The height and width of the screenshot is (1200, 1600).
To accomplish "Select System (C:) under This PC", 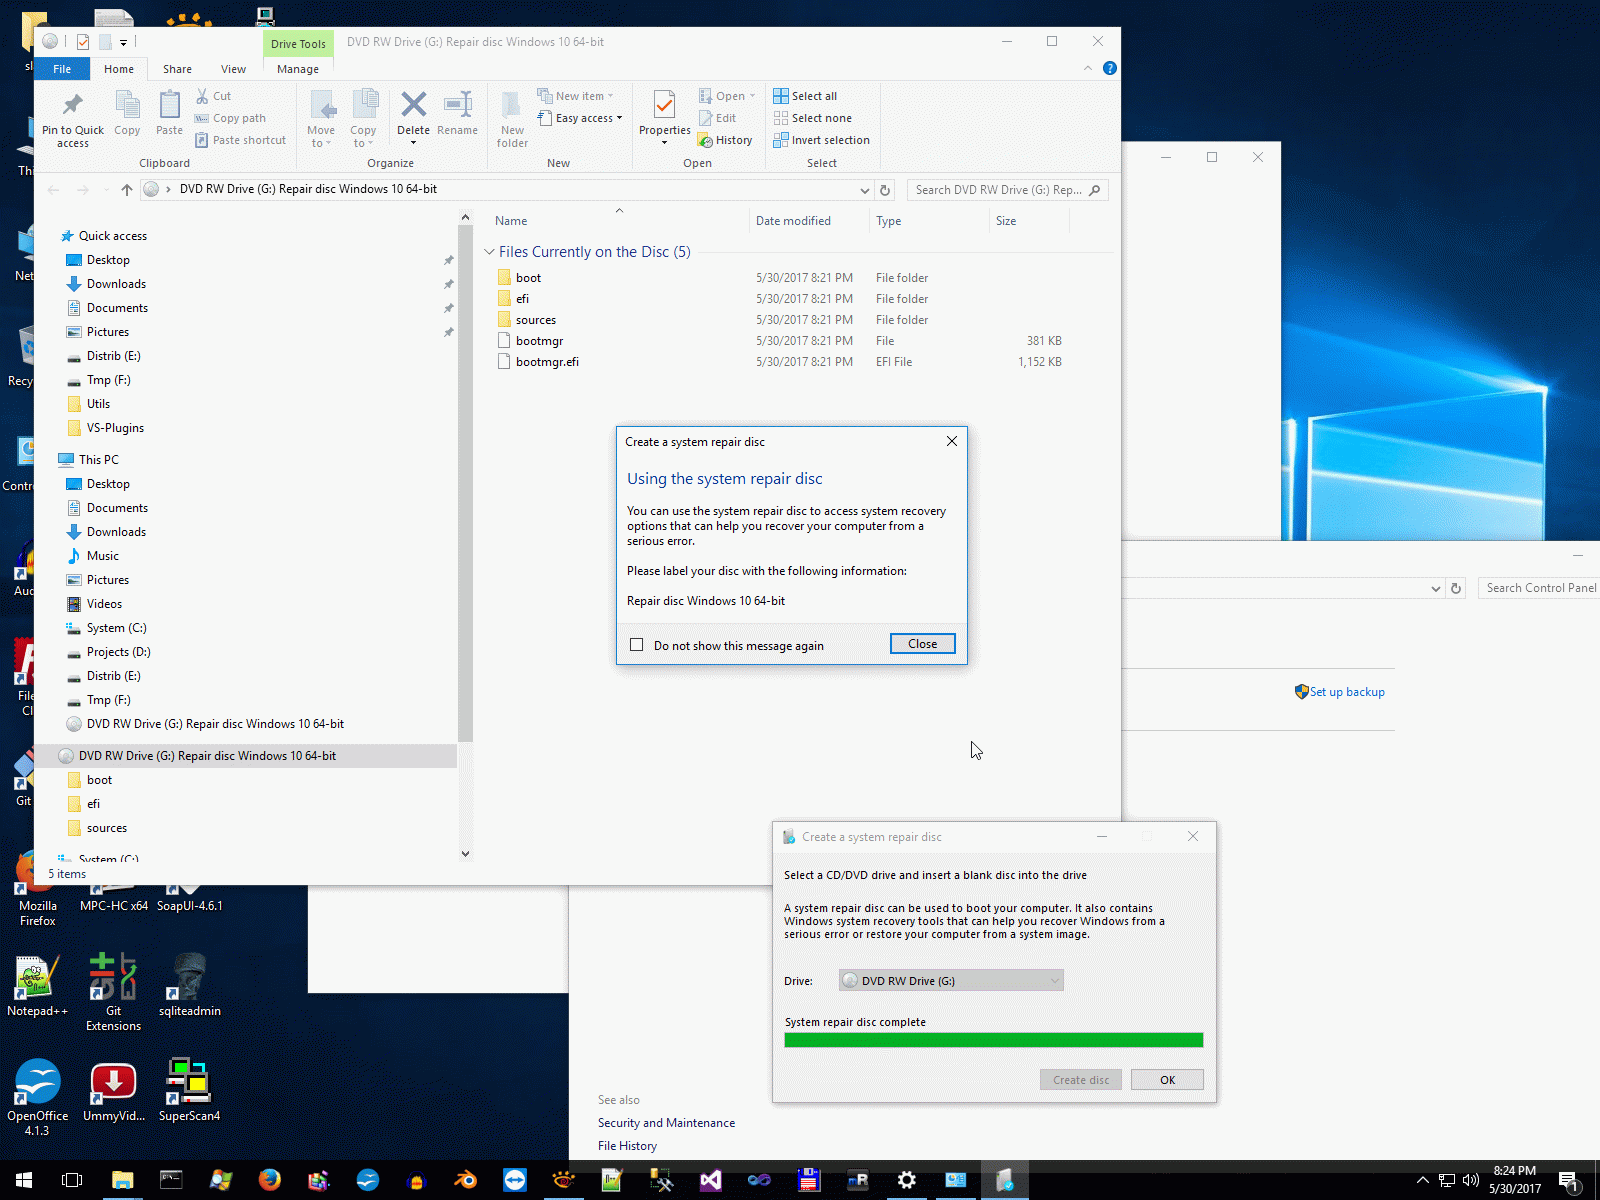I will click(x=116, y=628).
